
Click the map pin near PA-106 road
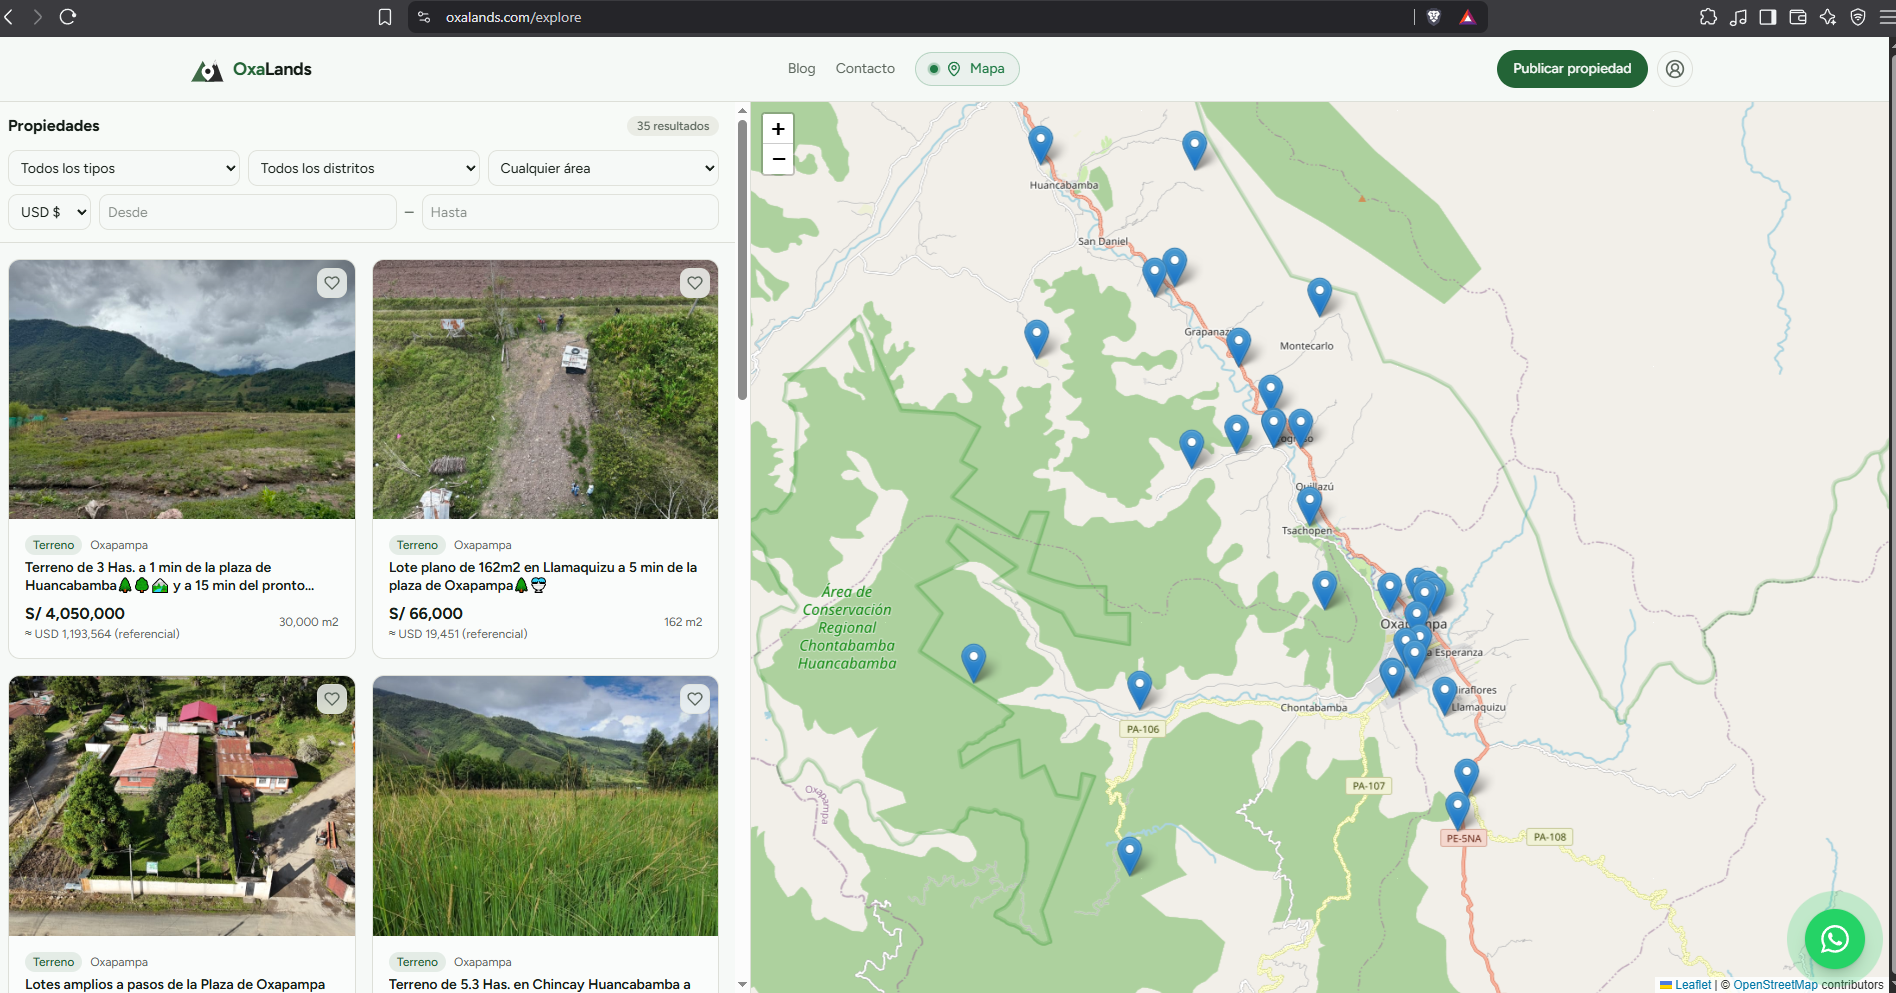[1140, 690]
